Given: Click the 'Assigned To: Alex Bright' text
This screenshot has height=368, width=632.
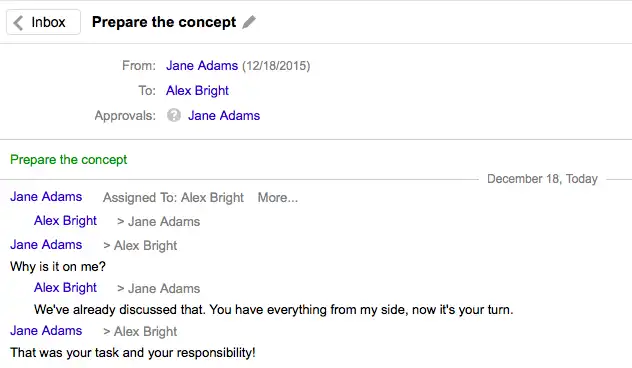Looking at the screenshot, I should coord(173,198).
